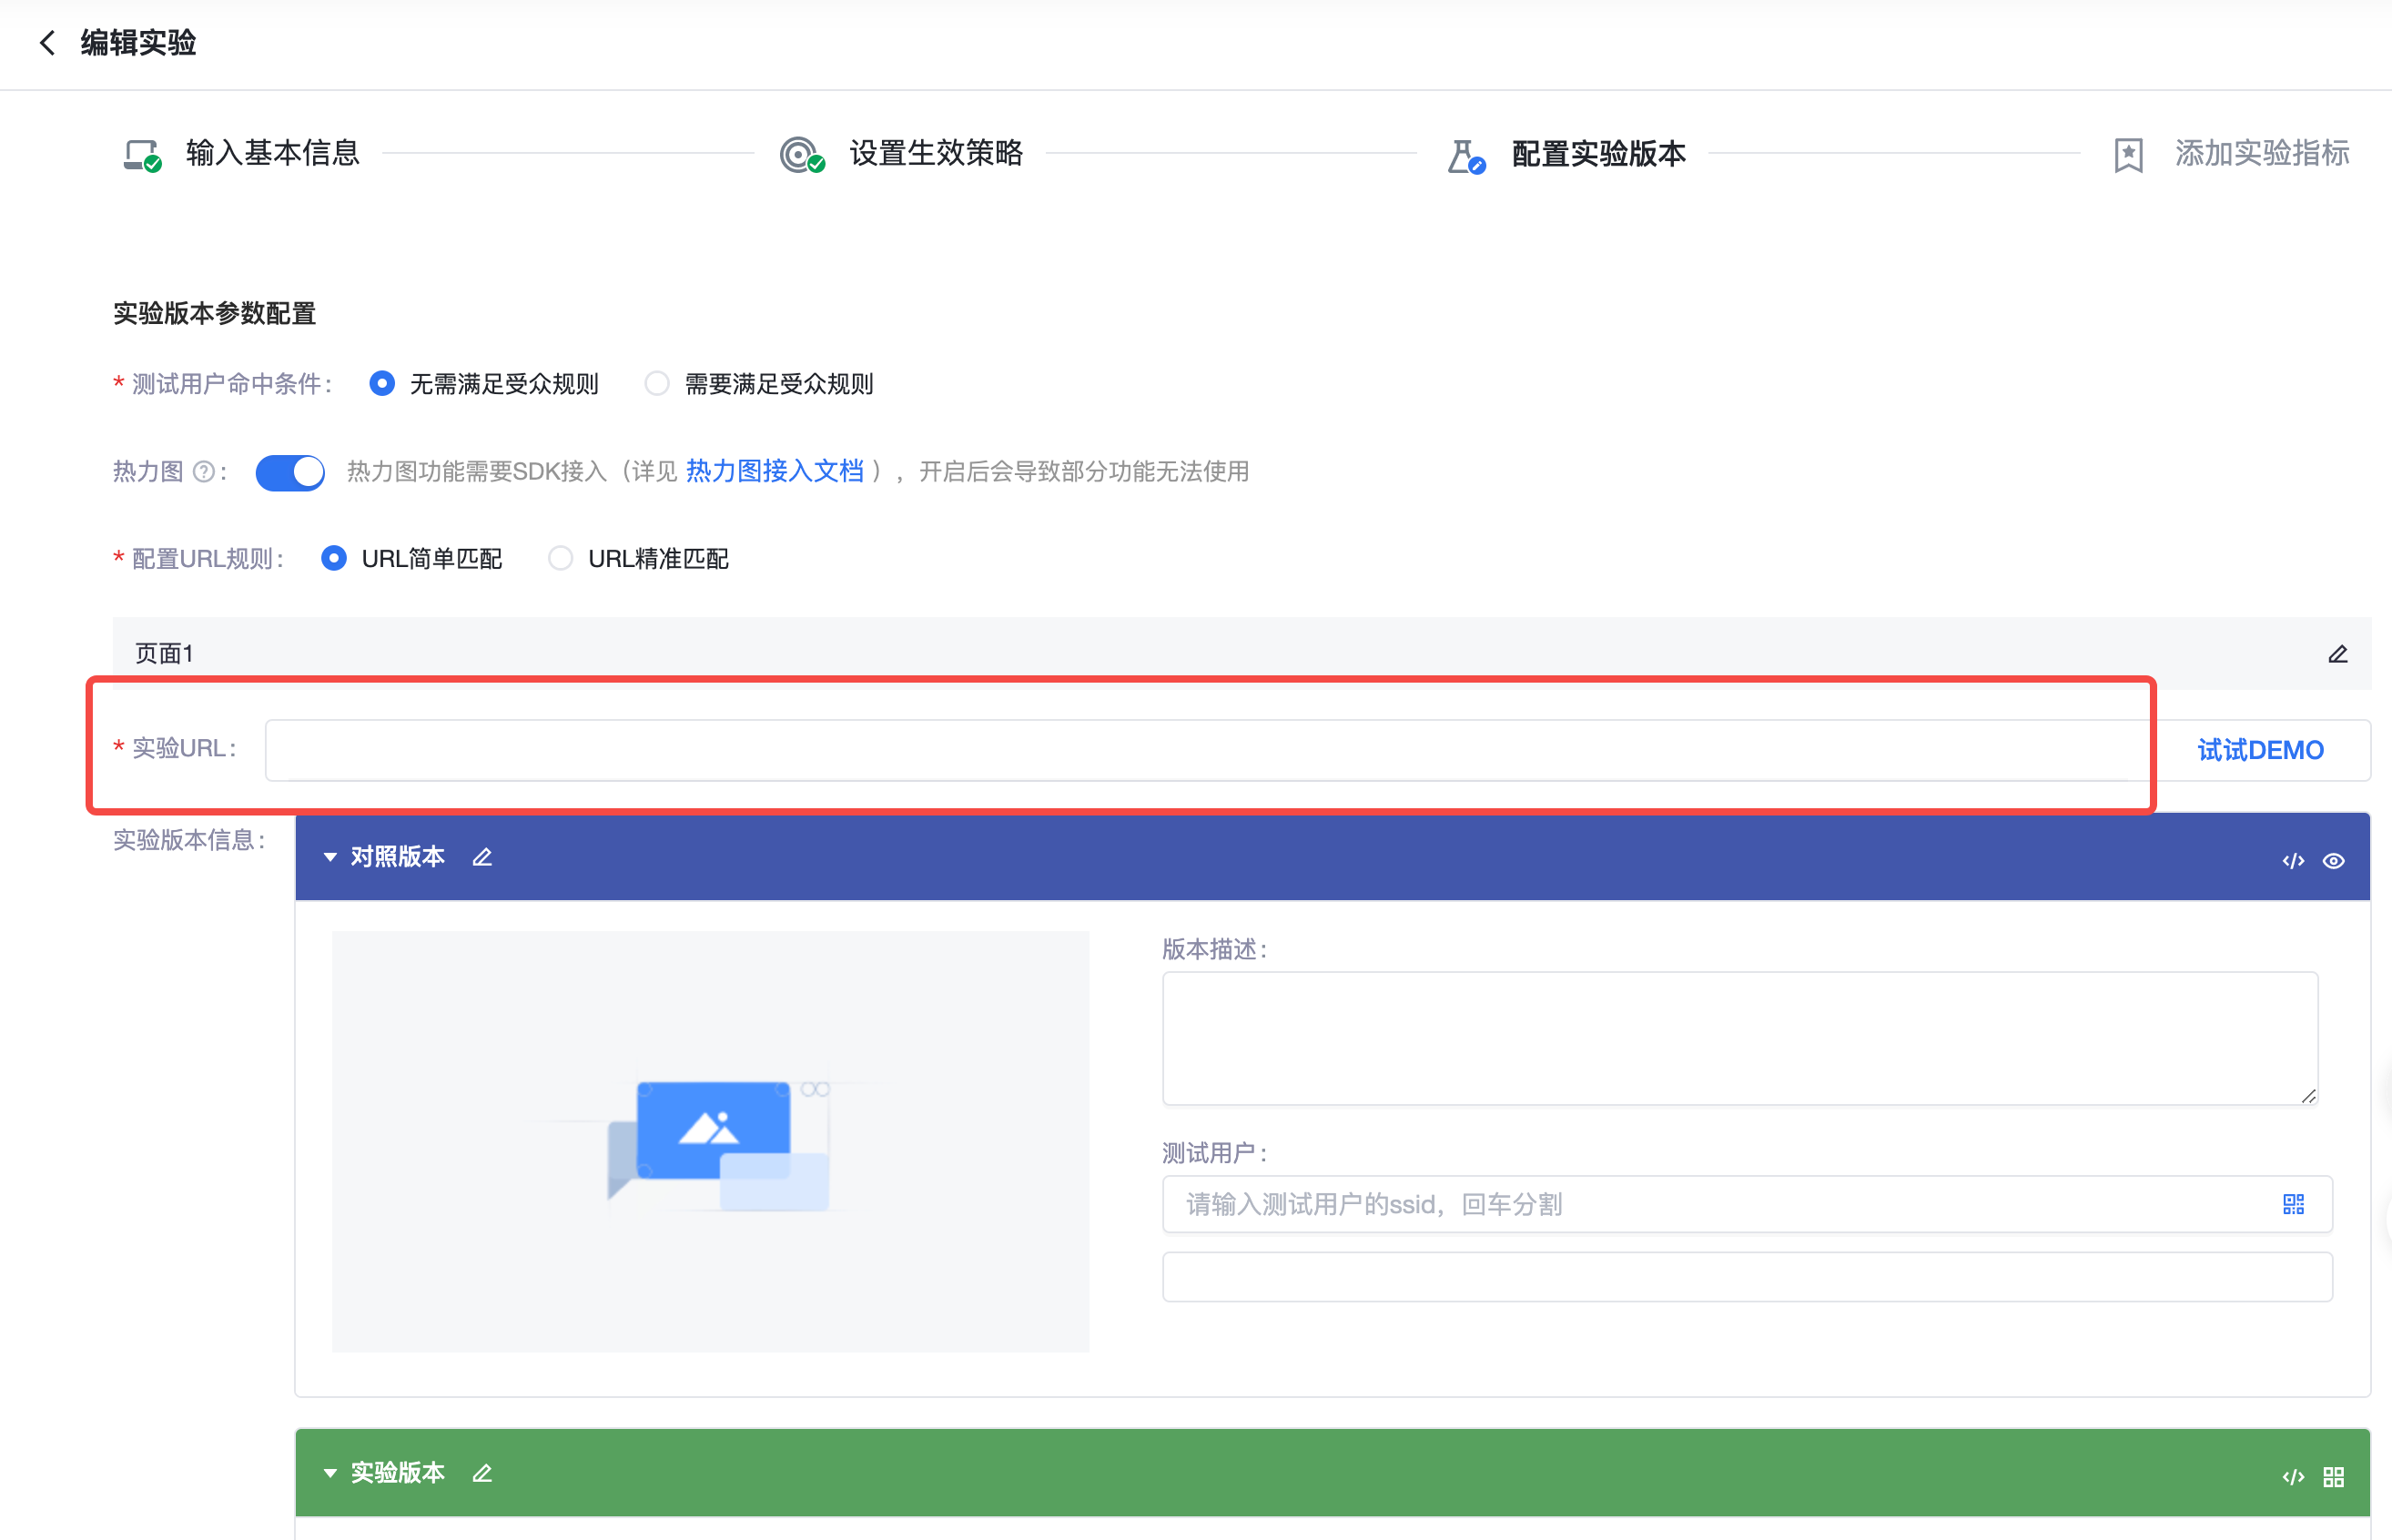
Task: Select 无需满足受众规则 radio option
Action: coord(382,384)
